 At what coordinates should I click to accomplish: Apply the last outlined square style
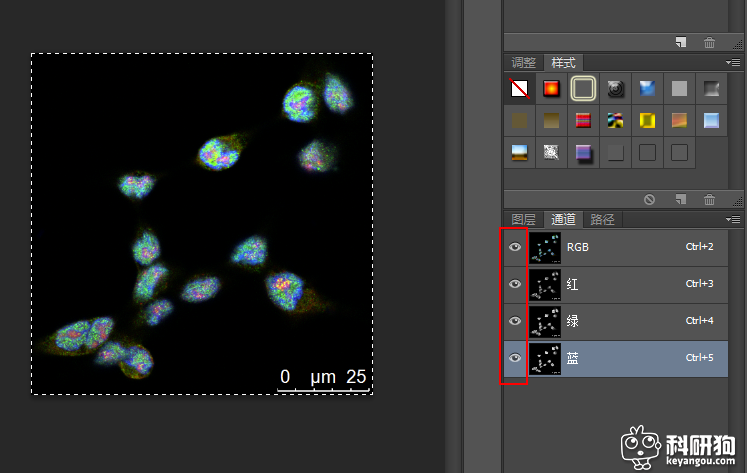coord(679,152)
